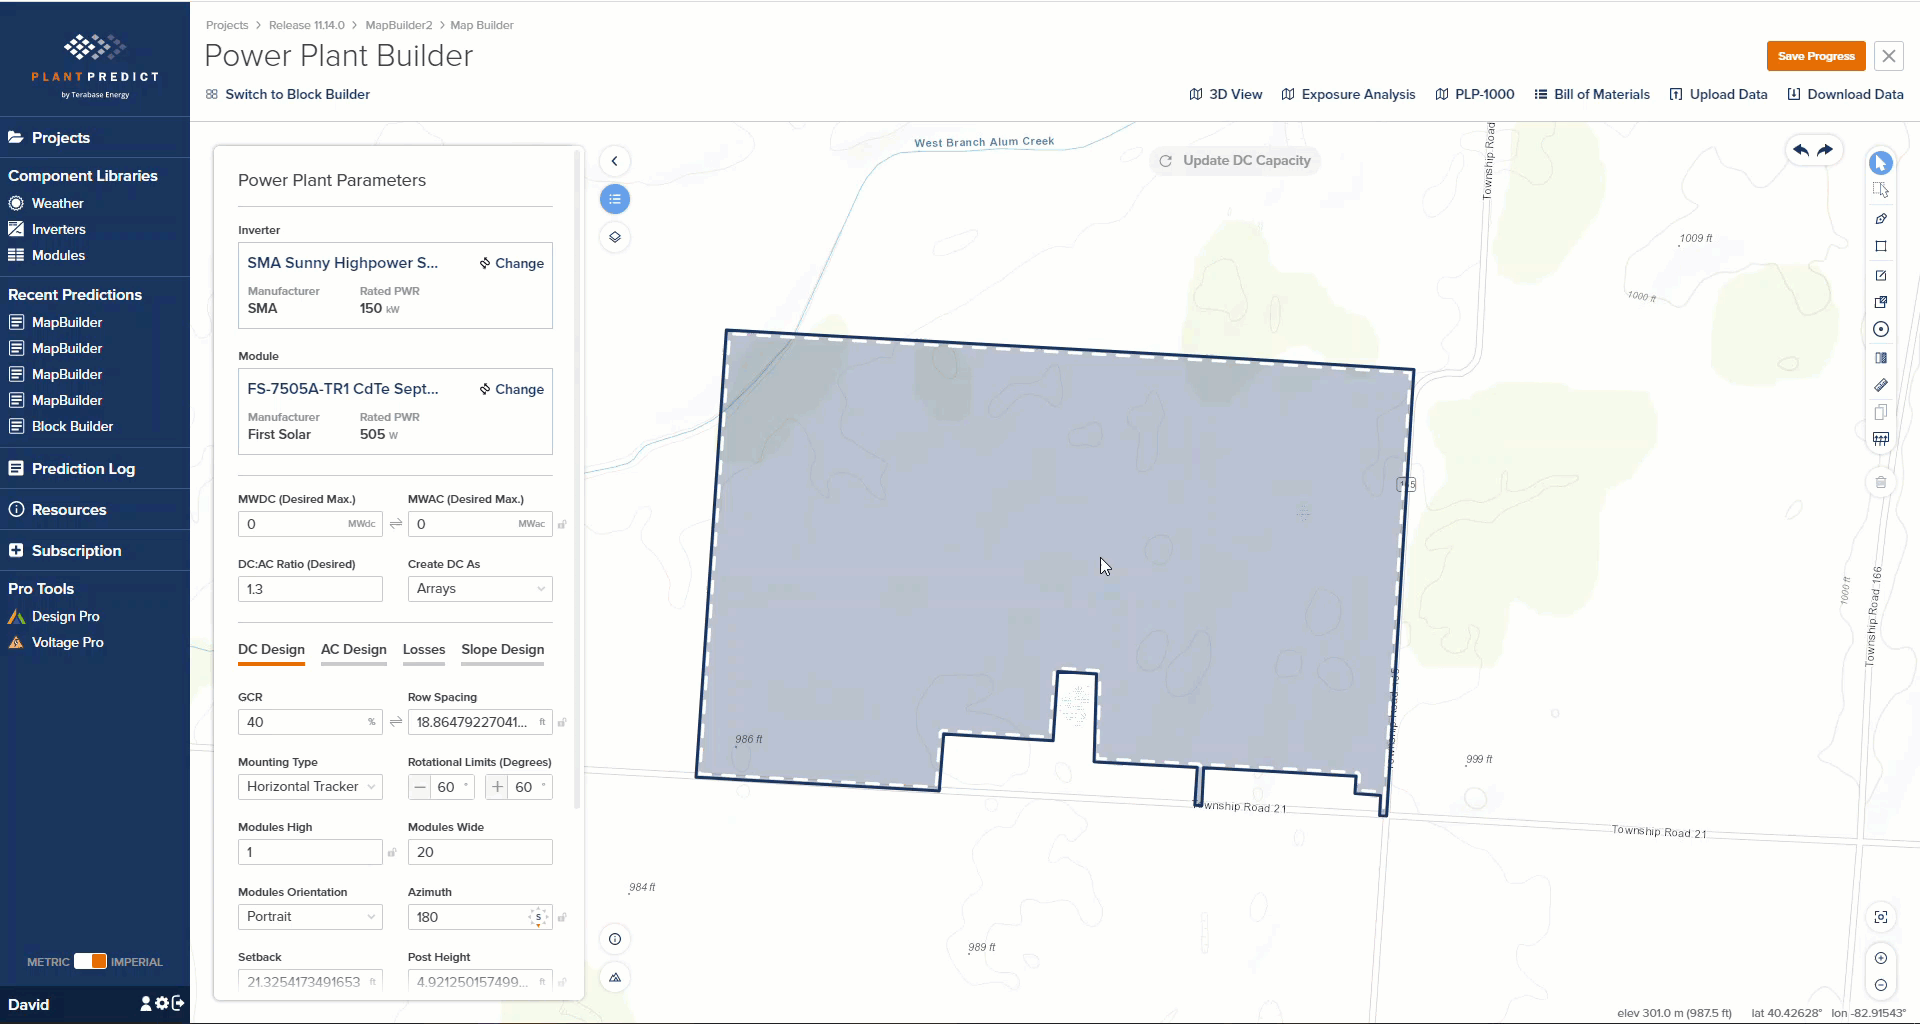Switch to Block Builder
The image size is (1920, 1024).
pyautogui.click(x=288, y=94)
